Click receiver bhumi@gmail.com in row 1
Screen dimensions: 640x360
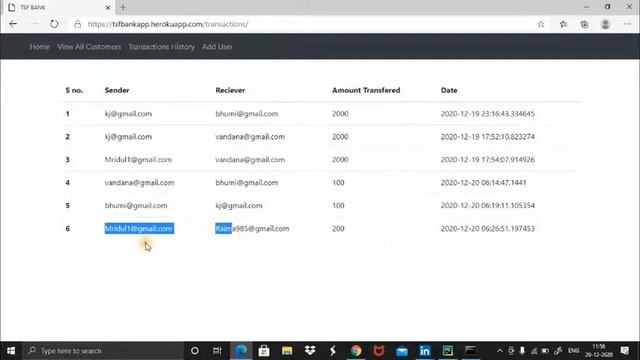click(247, 113)
